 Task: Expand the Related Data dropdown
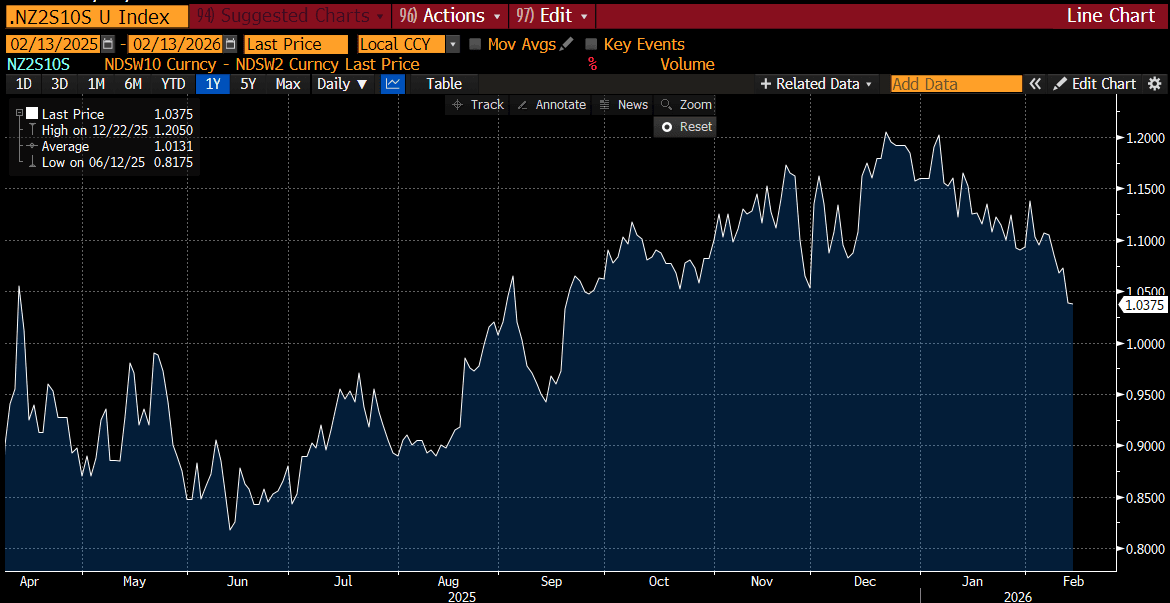tap(817, 84)
